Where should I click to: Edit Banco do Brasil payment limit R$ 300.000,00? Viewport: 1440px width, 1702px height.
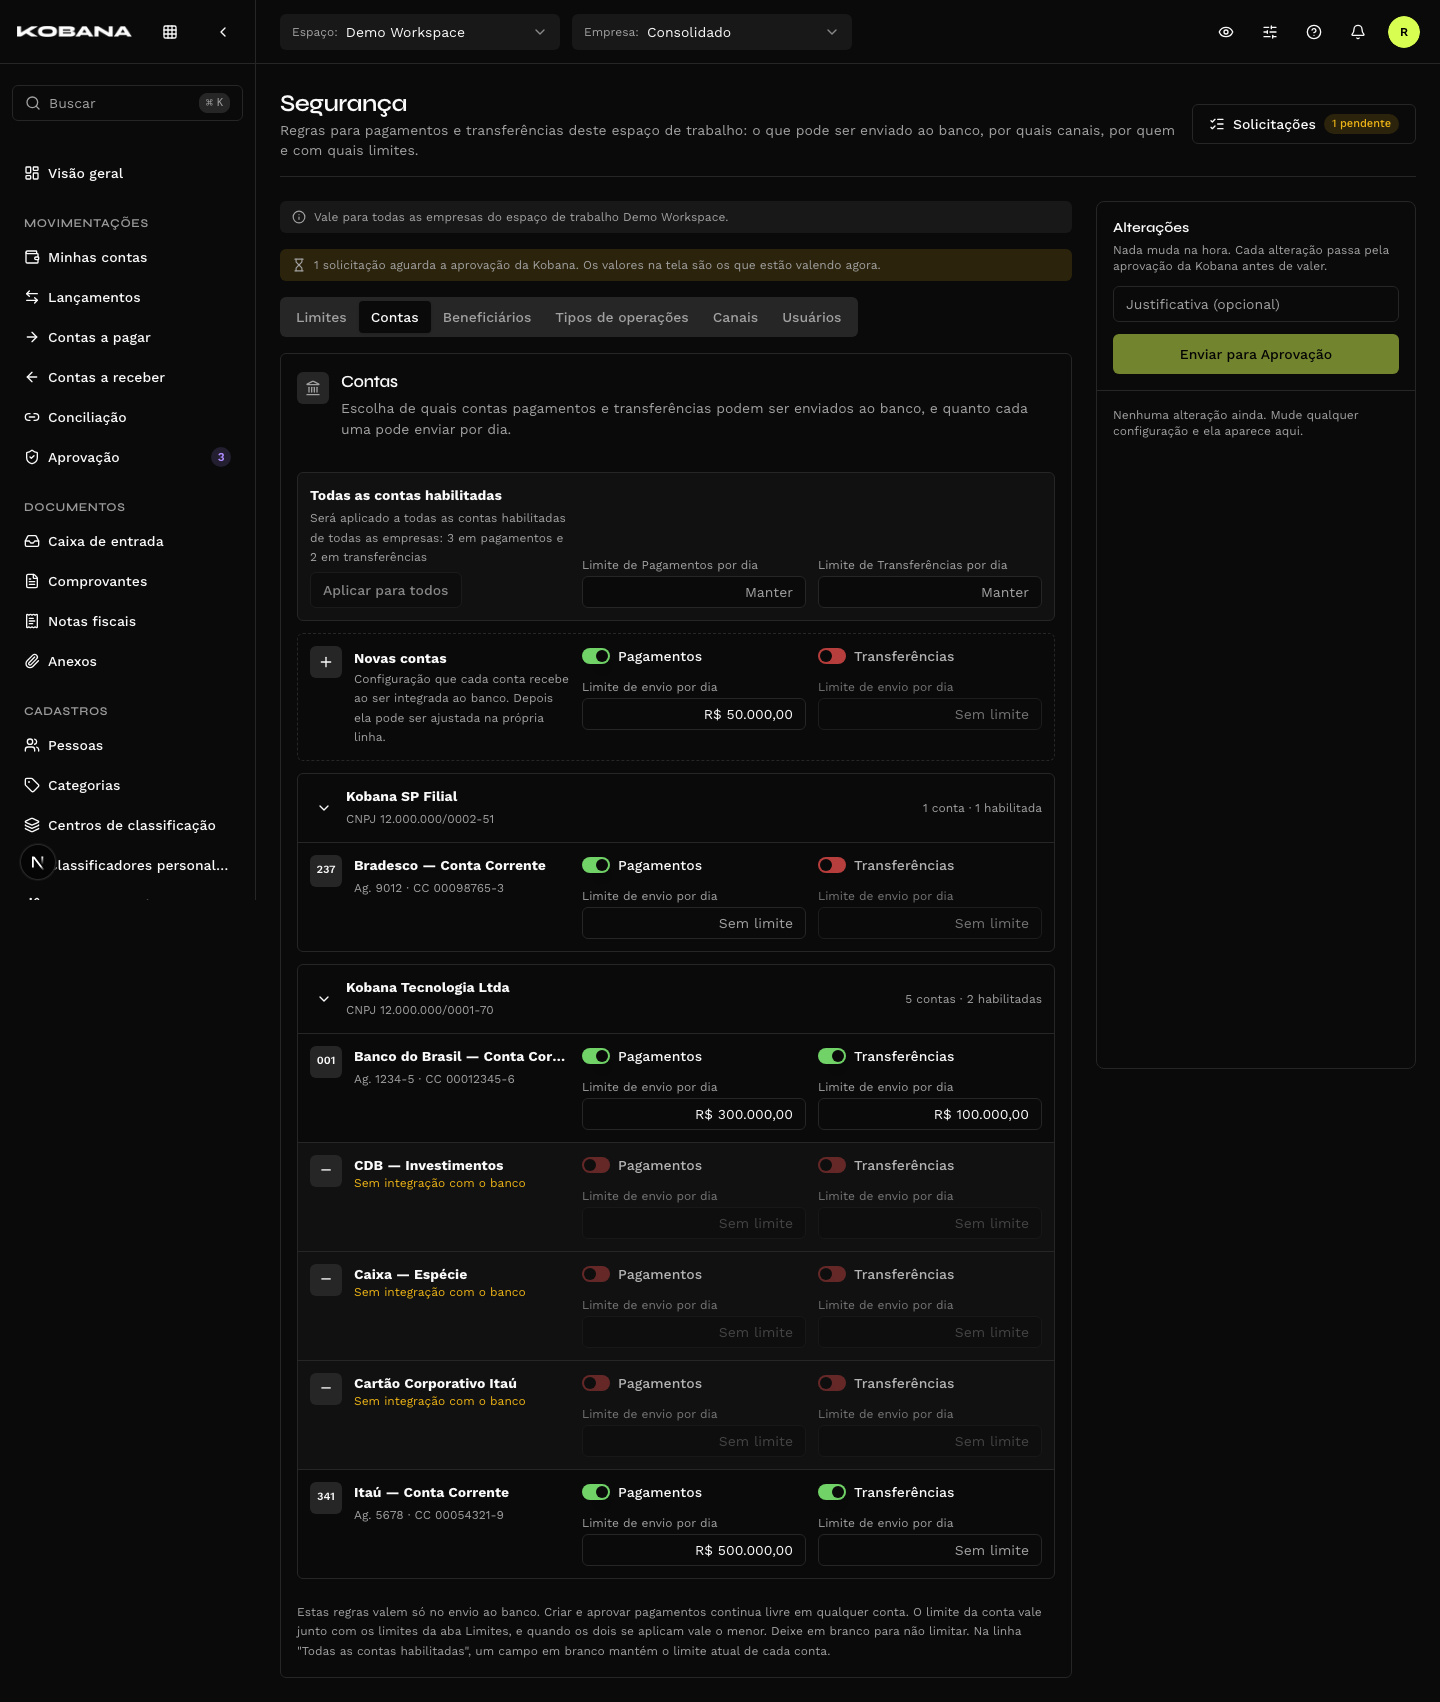[694, 1114]
